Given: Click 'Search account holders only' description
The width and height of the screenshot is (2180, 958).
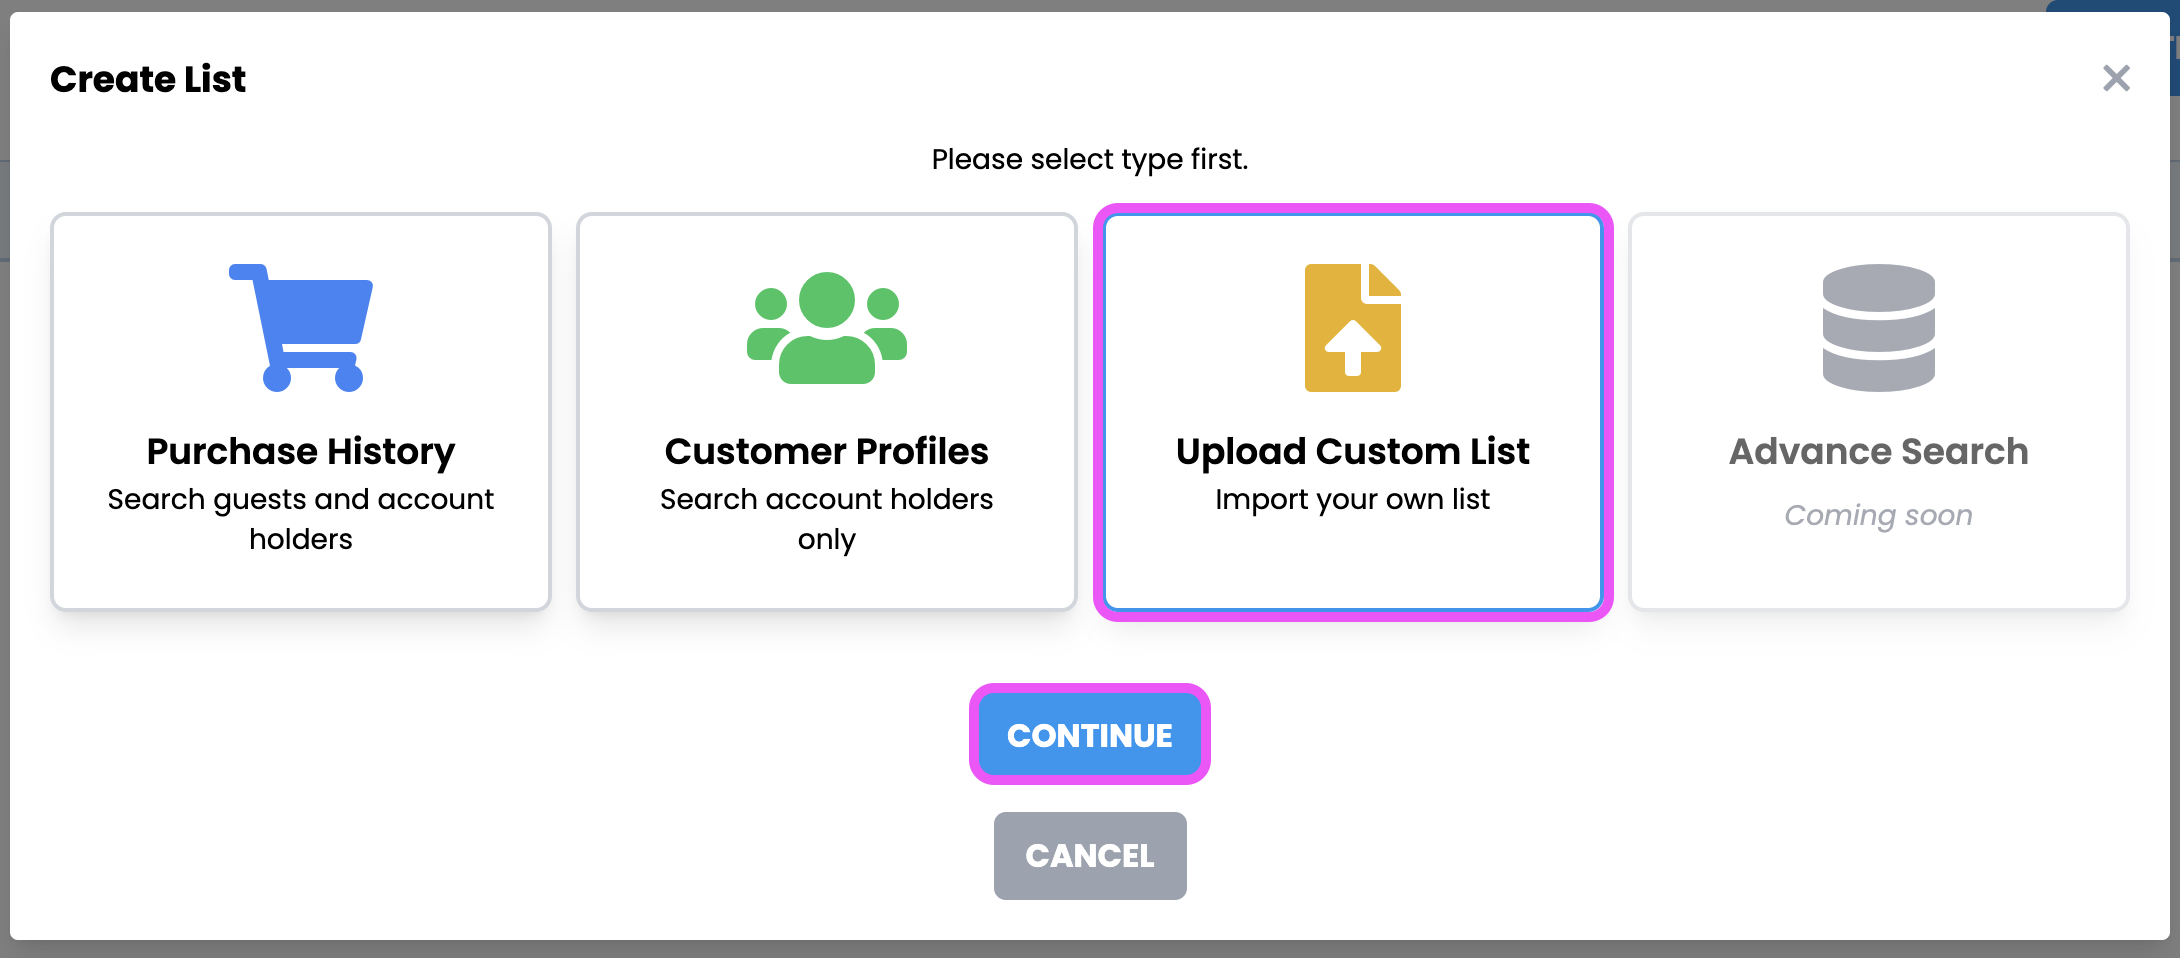Looking at the screenshot, I should [x=826, y=518].
